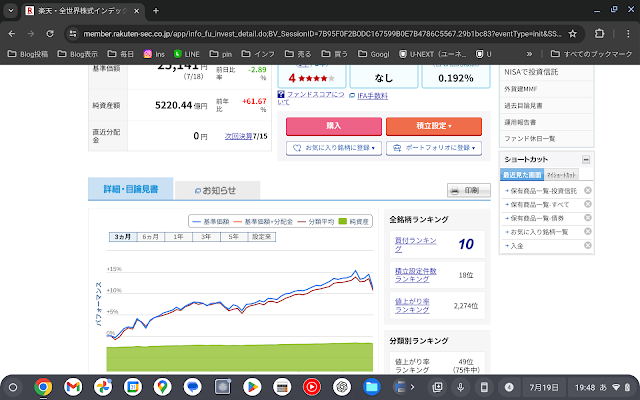Screen dimensions: 640x400
Task: Select the 設定来 chart period
Action: (x=262, y=237)
